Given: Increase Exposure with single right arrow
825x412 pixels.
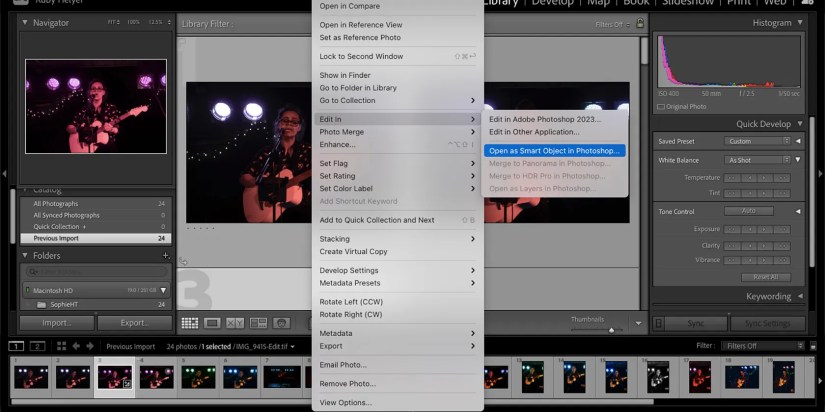Looking at the screenshot, I should 764,229.
